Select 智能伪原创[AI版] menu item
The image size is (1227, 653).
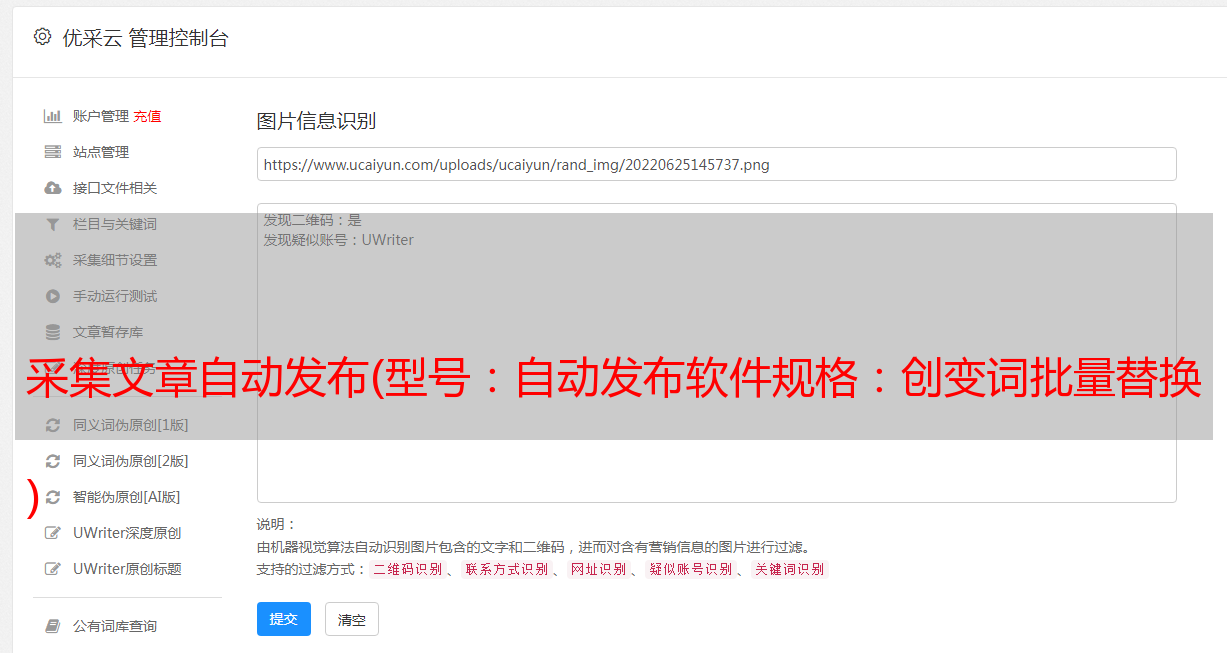click(127, 497)
